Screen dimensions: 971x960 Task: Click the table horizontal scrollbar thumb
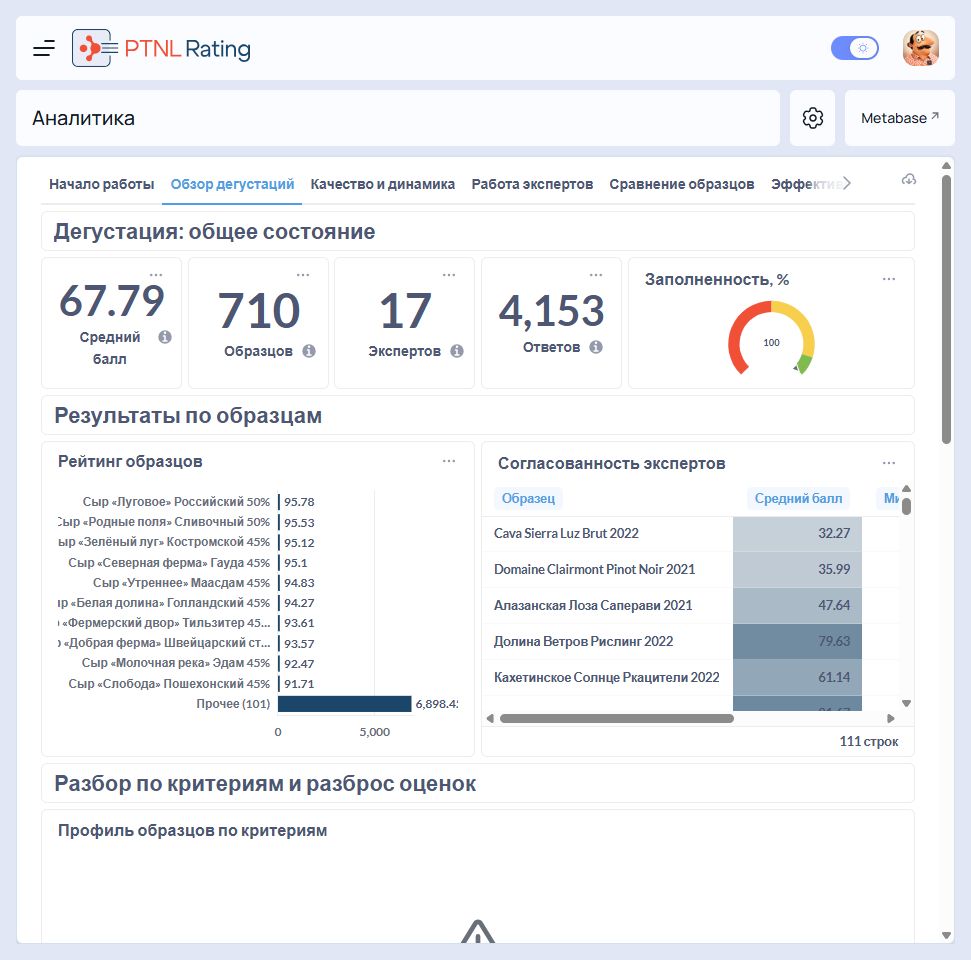pyautogui.click(x=617, y=718)
